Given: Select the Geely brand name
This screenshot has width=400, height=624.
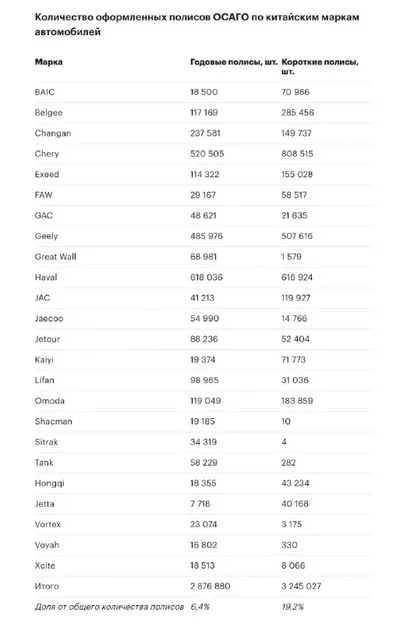Looking at the screenshot, I should (x=46, y=236).
